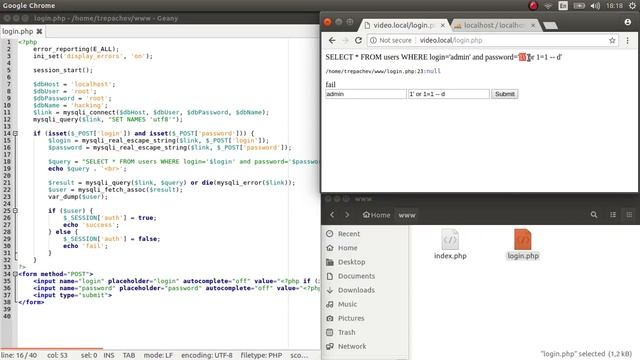This screenshot has height=360, width=640.
Task: Collapse the if isset fold on line 14
Action: point(15,133)
